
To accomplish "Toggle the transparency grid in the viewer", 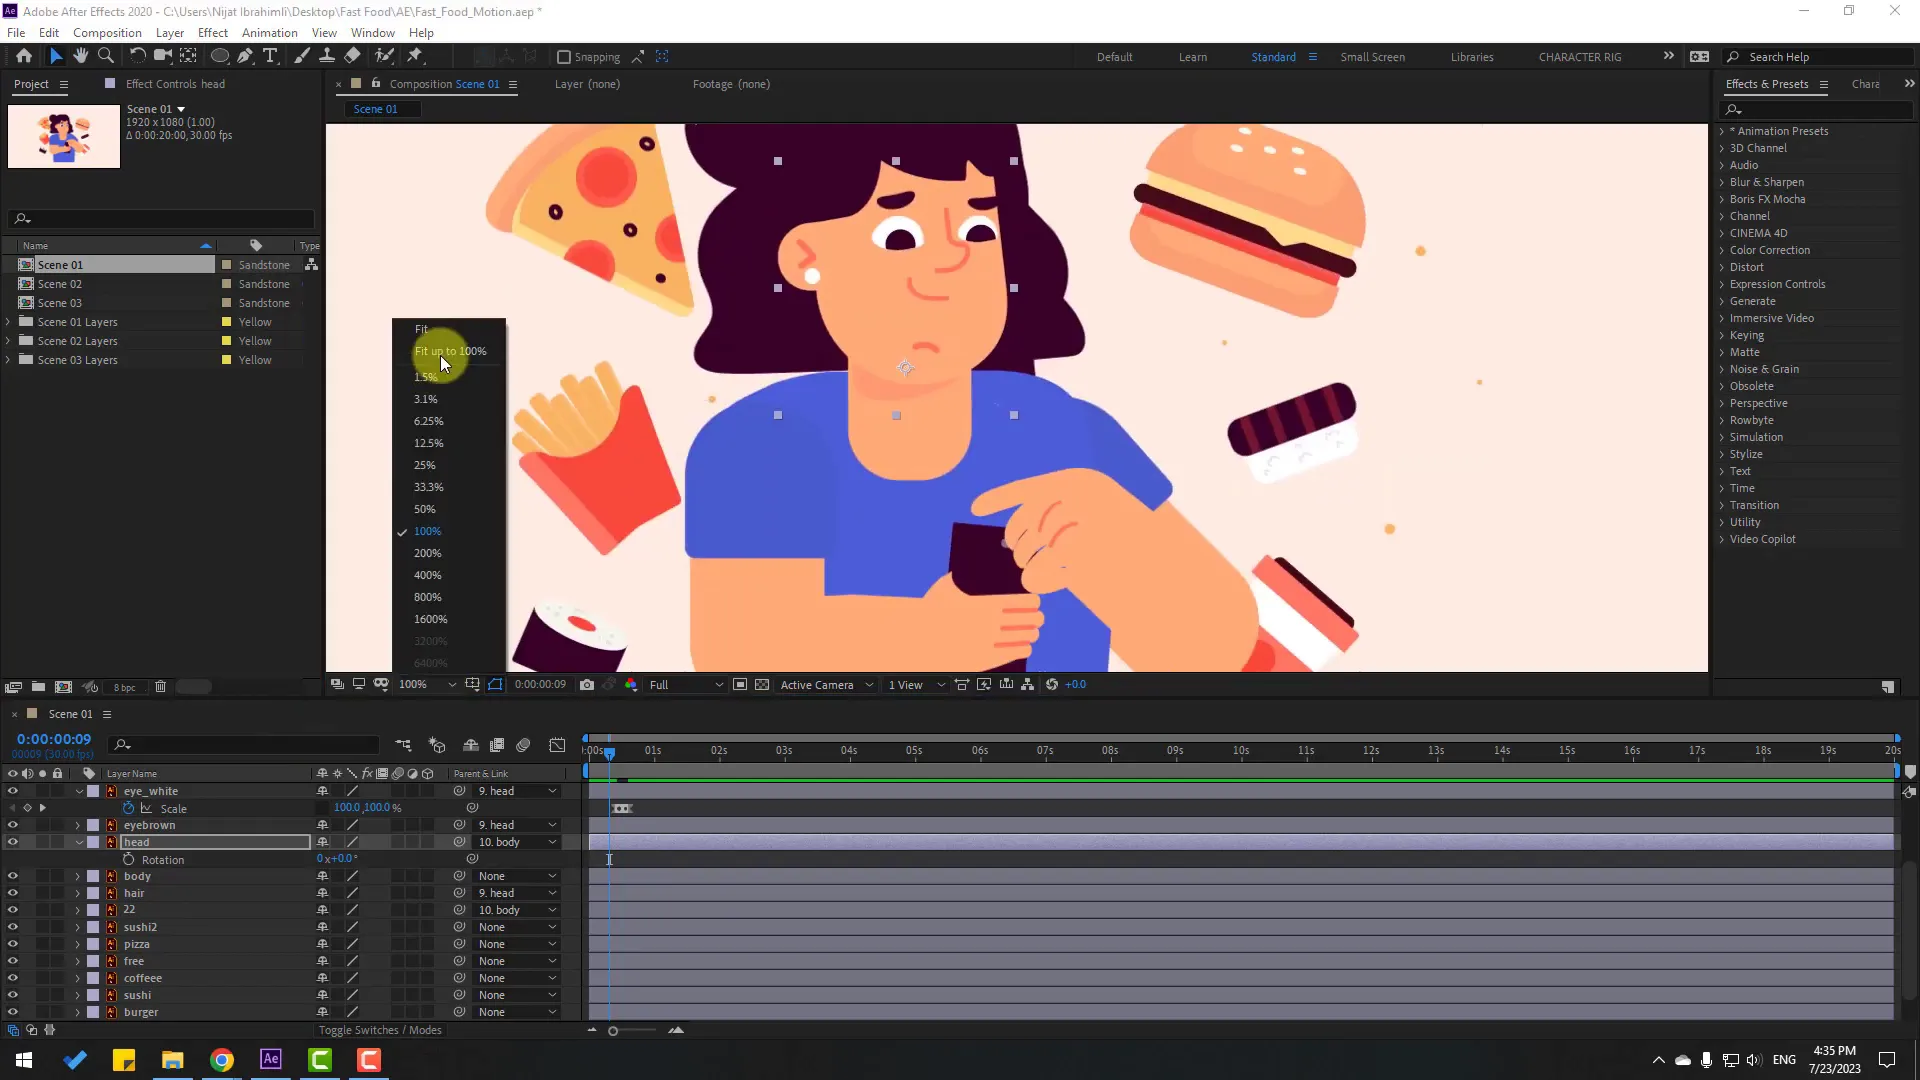I will coord(763,684).
